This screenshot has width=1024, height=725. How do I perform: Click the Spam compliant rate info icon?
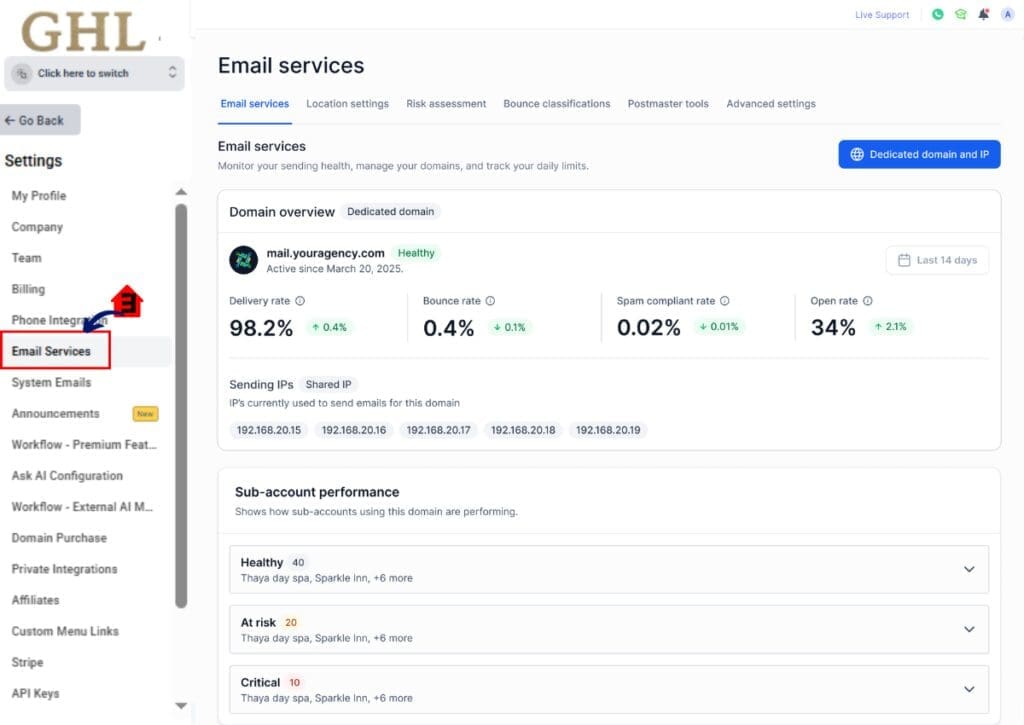pos(725,301)
